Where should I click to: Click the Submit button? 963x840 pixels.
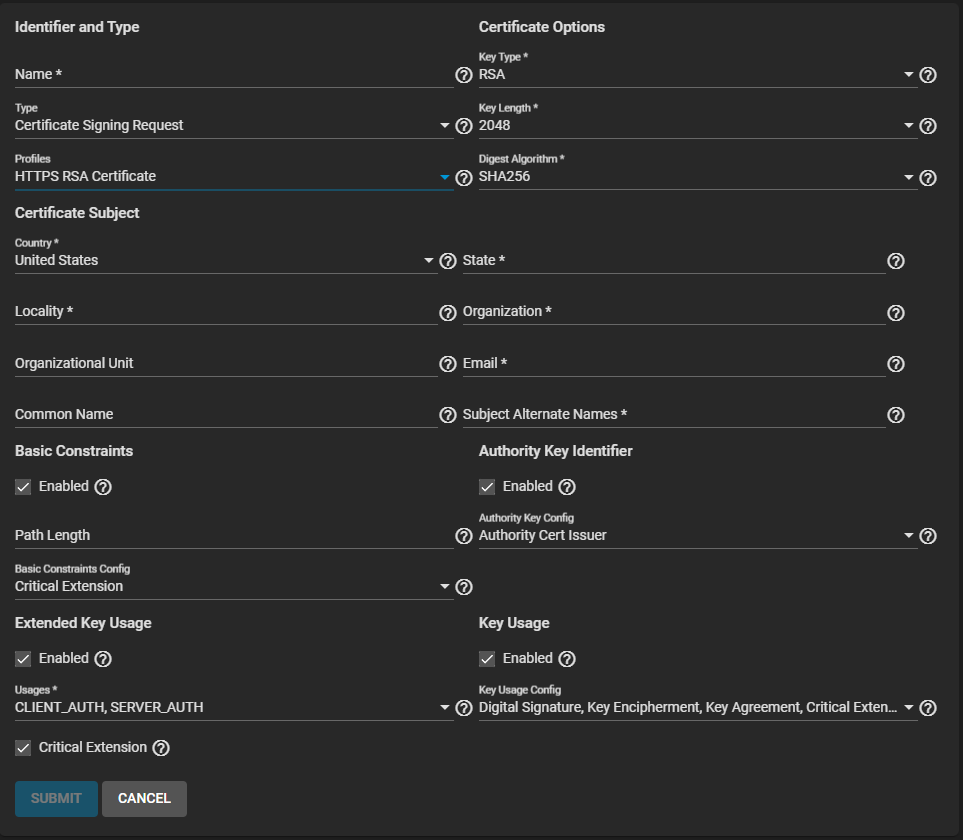[56, 799]
